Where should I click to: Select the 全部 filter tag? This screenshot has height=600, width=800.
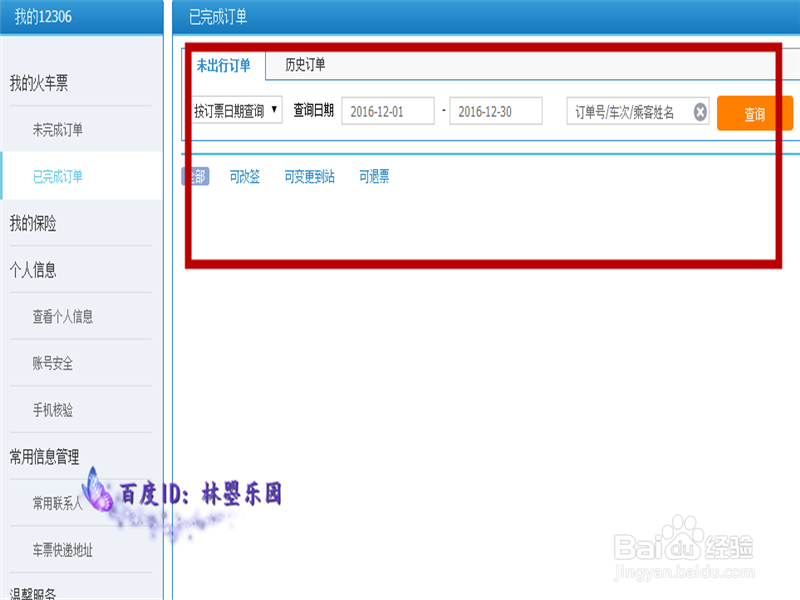(196, 177)
